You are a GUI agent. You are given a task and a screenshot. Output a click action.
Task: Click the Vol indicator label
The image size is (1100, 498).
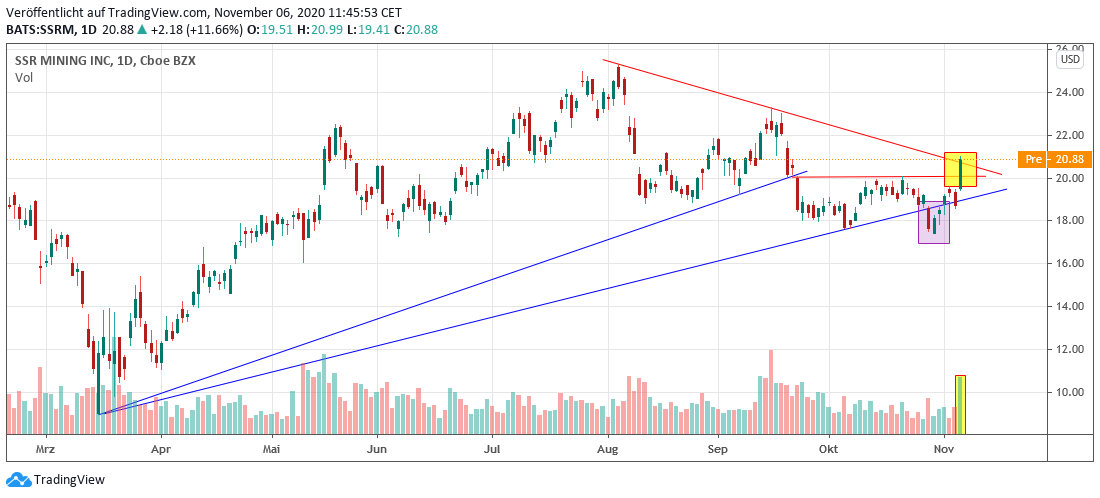(x=22, y=78)
